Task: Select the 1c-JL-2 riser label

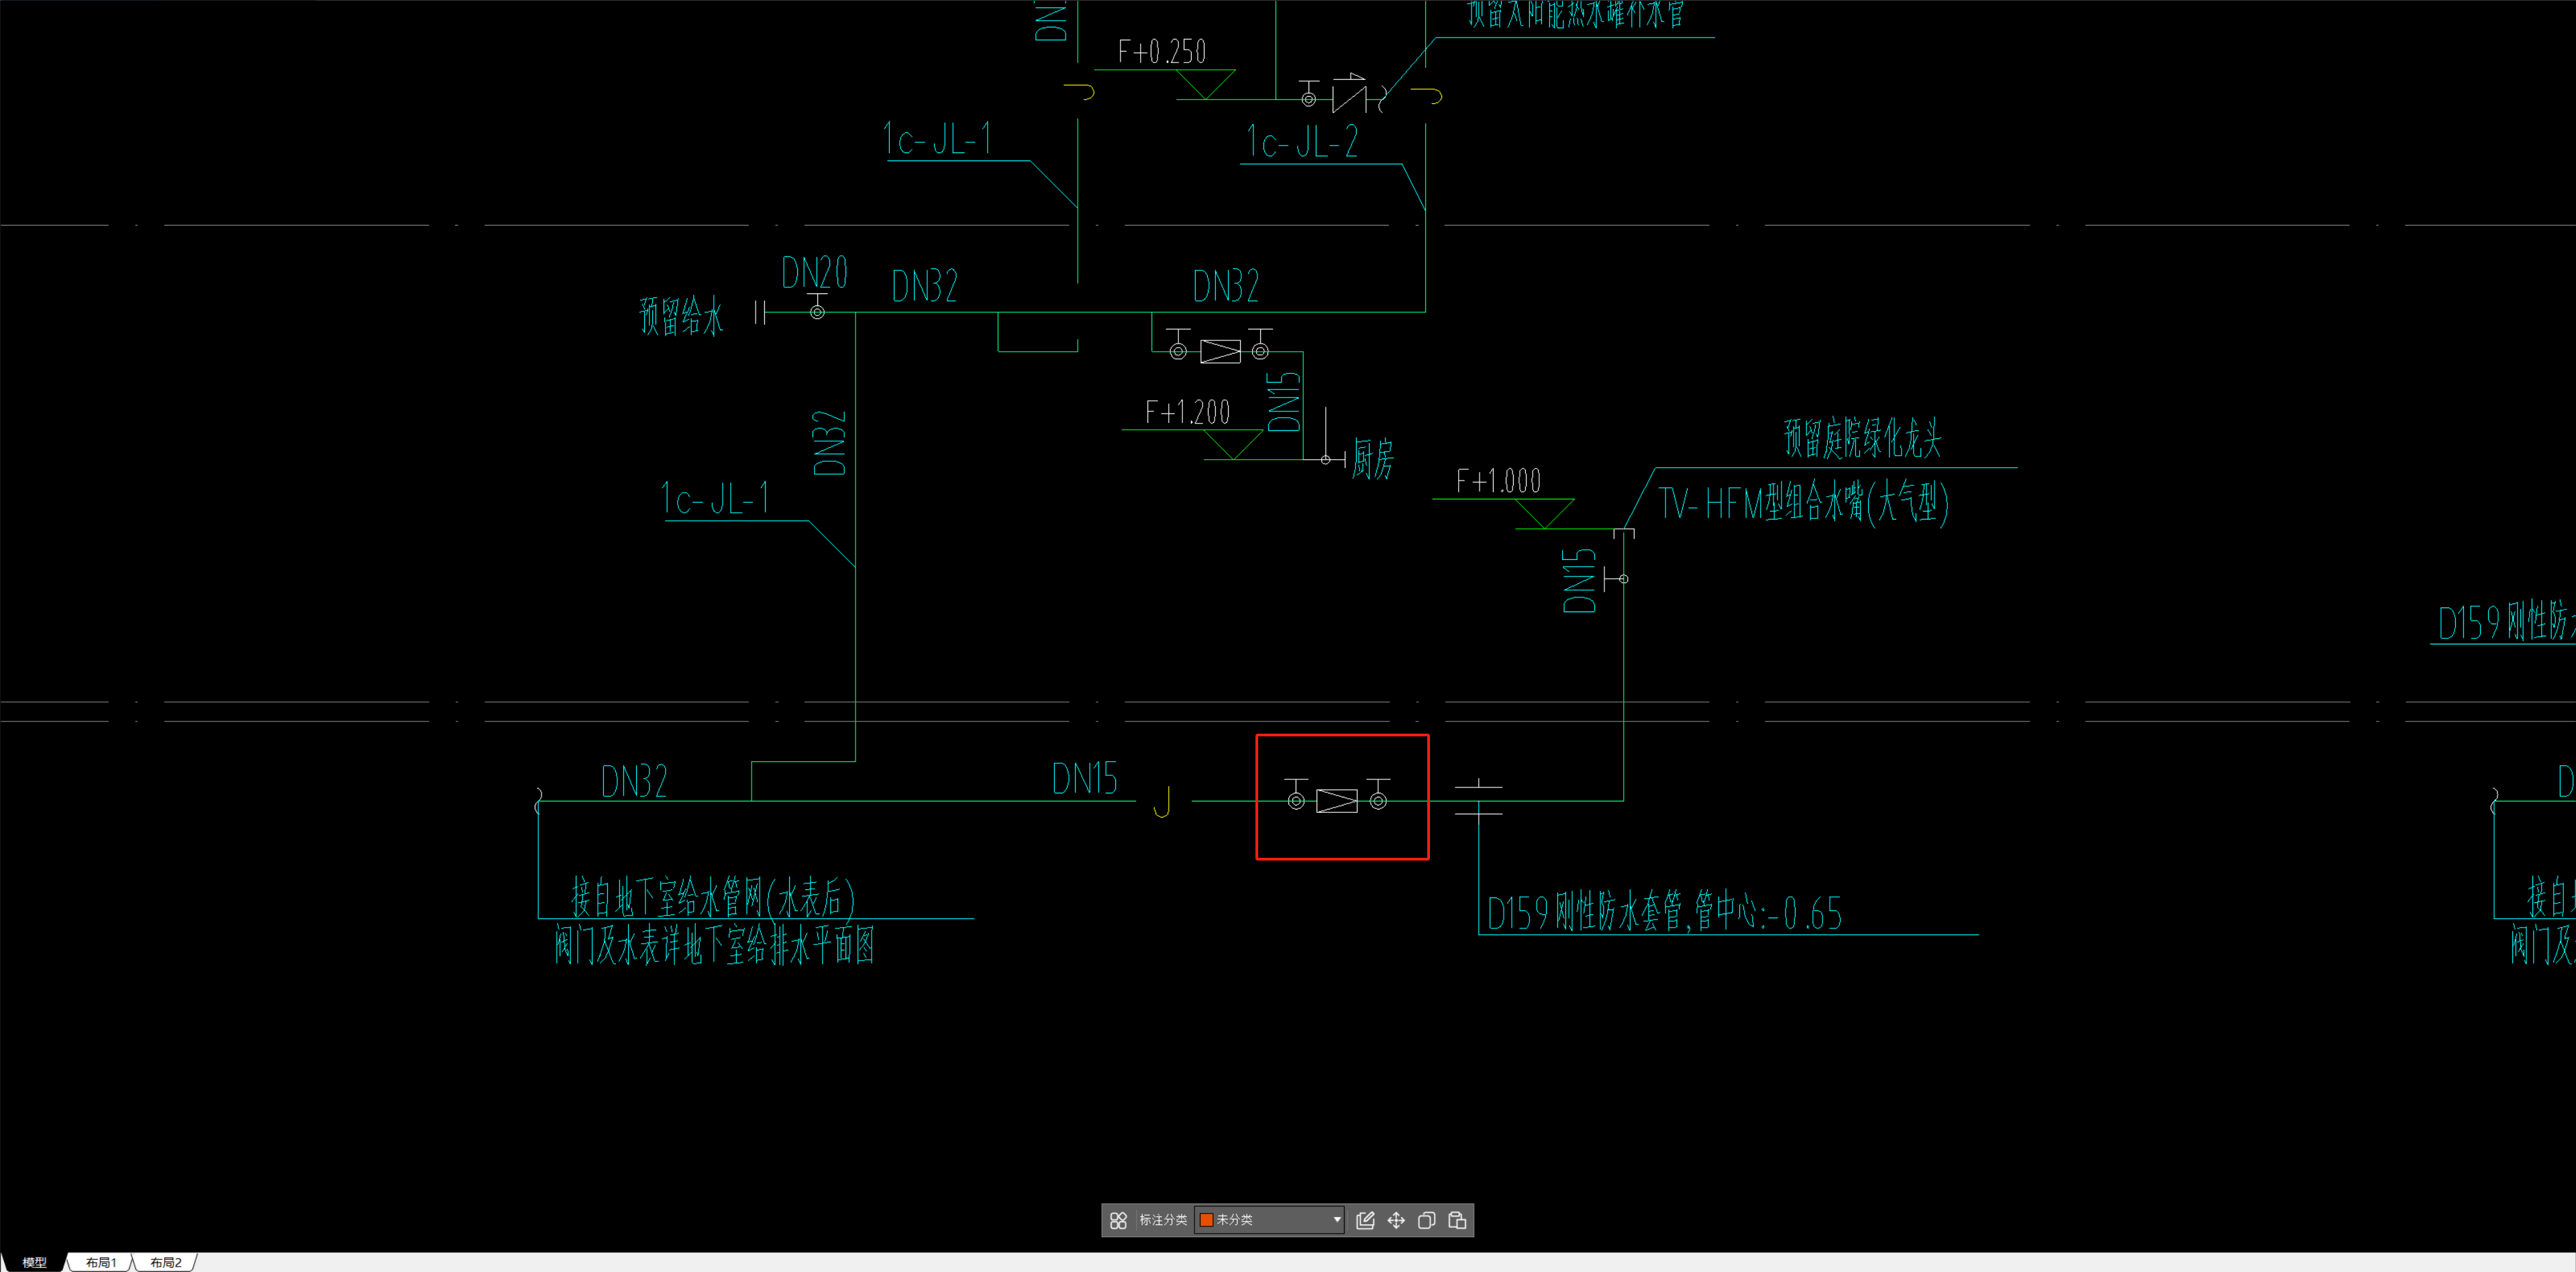Action: point(1302,141)
